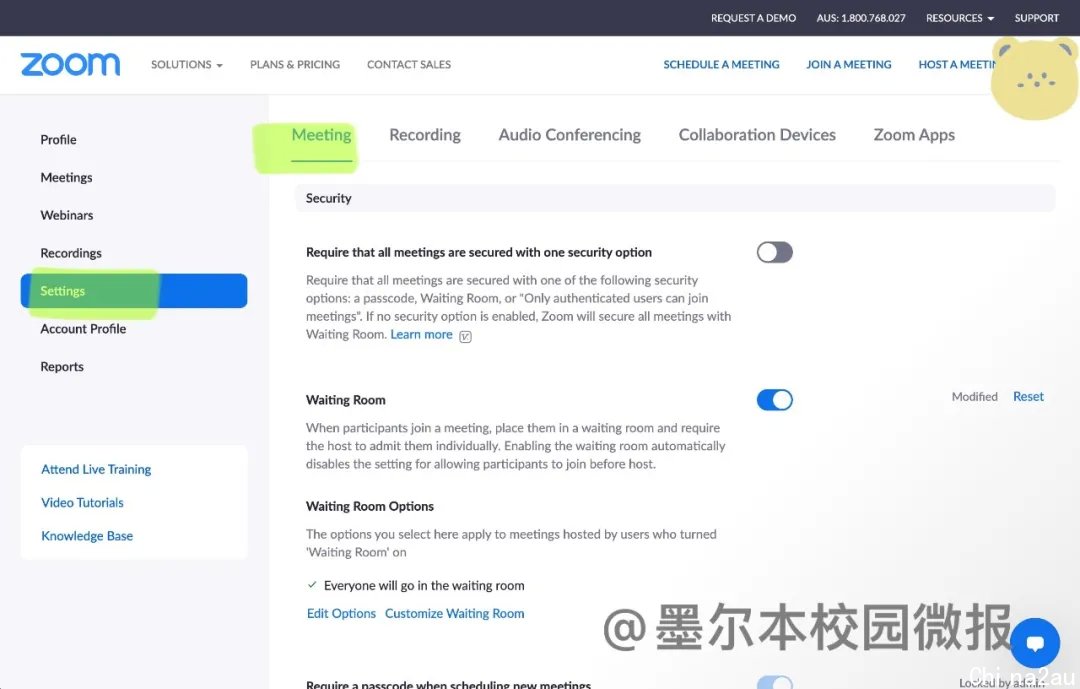
Task: Open Customize Waiting Room
Action: pyautogui.click(x=455, y=613)
